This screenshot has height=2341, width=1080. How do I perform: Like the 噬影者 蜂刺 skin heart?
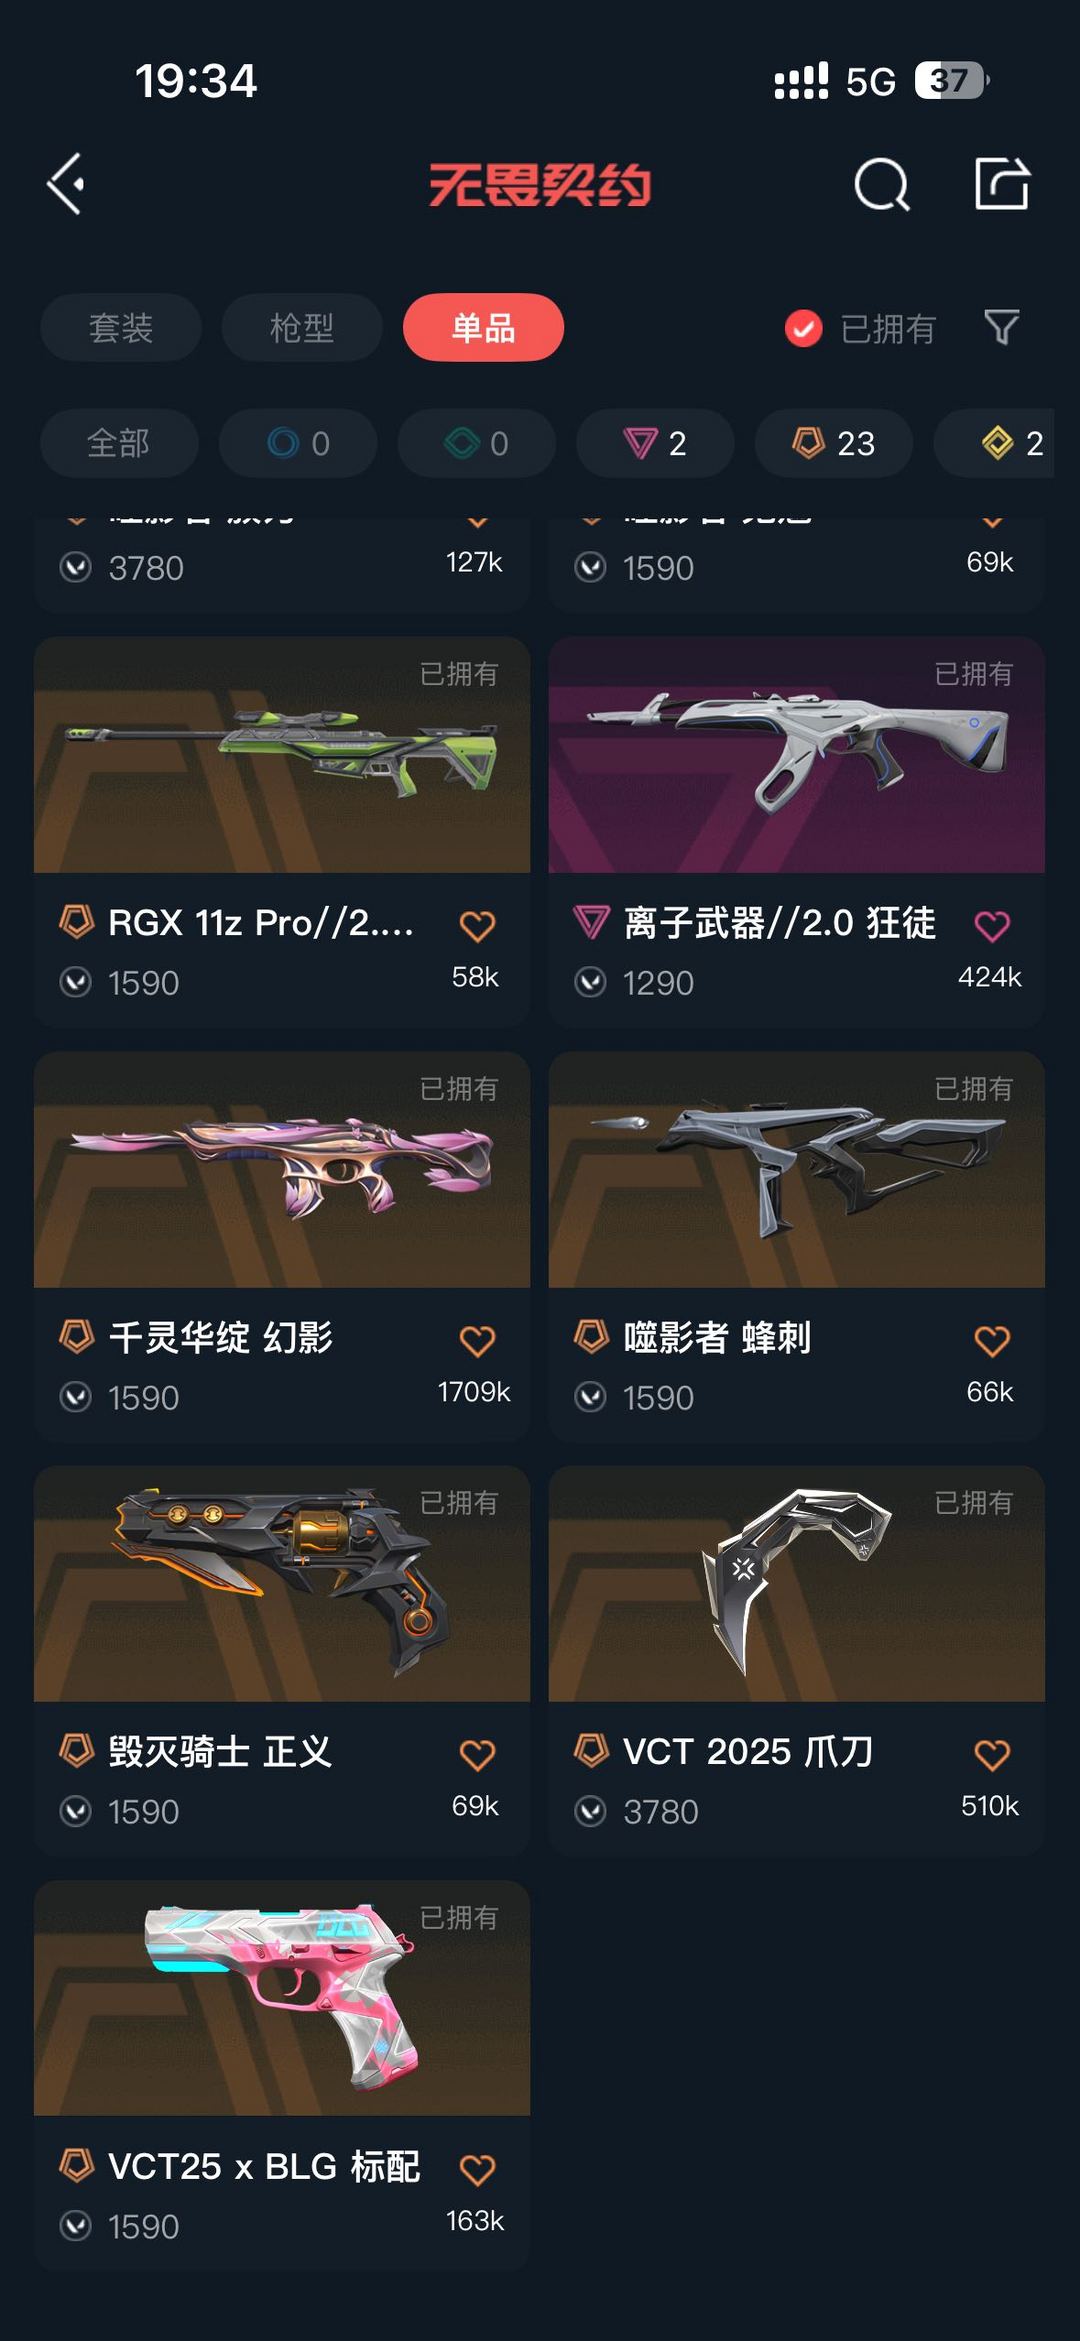tap(992, 1341)
